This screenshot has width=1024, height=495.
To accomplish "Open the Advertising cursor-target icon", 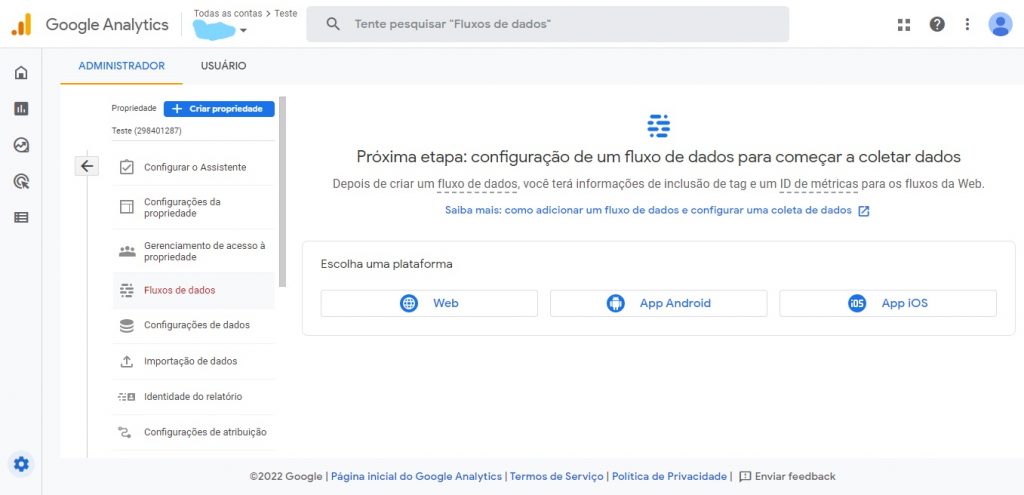I will pos(21,182).
